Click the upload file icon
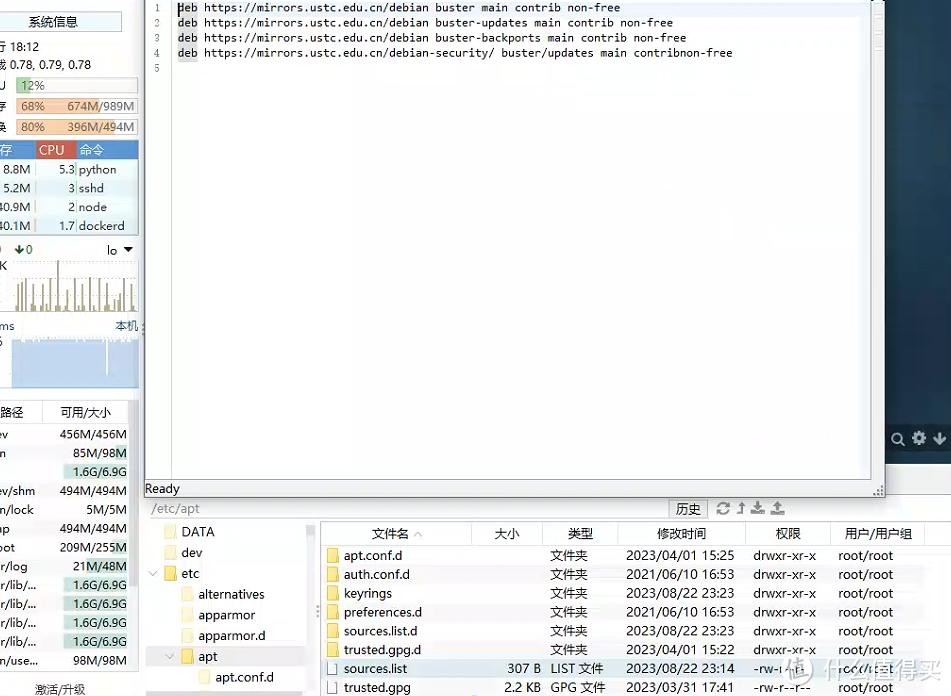The height and width of the screenshot is (696, 951). coord(777,509)
